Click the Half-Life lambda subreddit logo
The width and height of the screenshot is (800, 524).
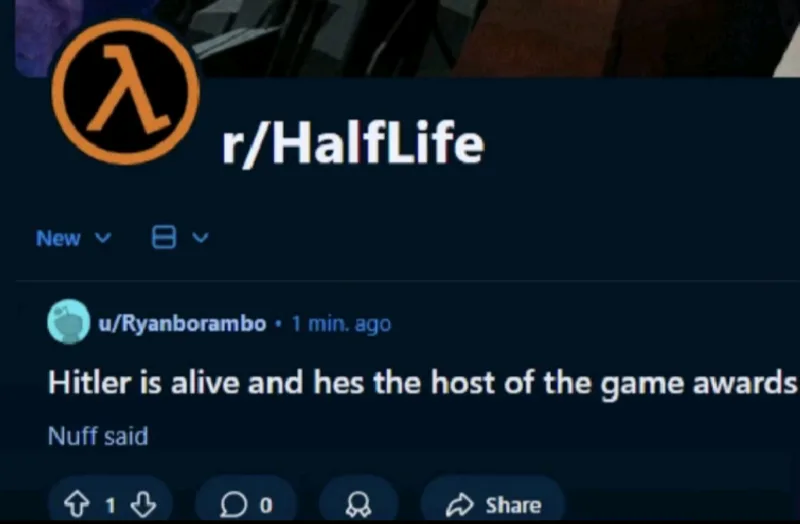tap(126, 92)
